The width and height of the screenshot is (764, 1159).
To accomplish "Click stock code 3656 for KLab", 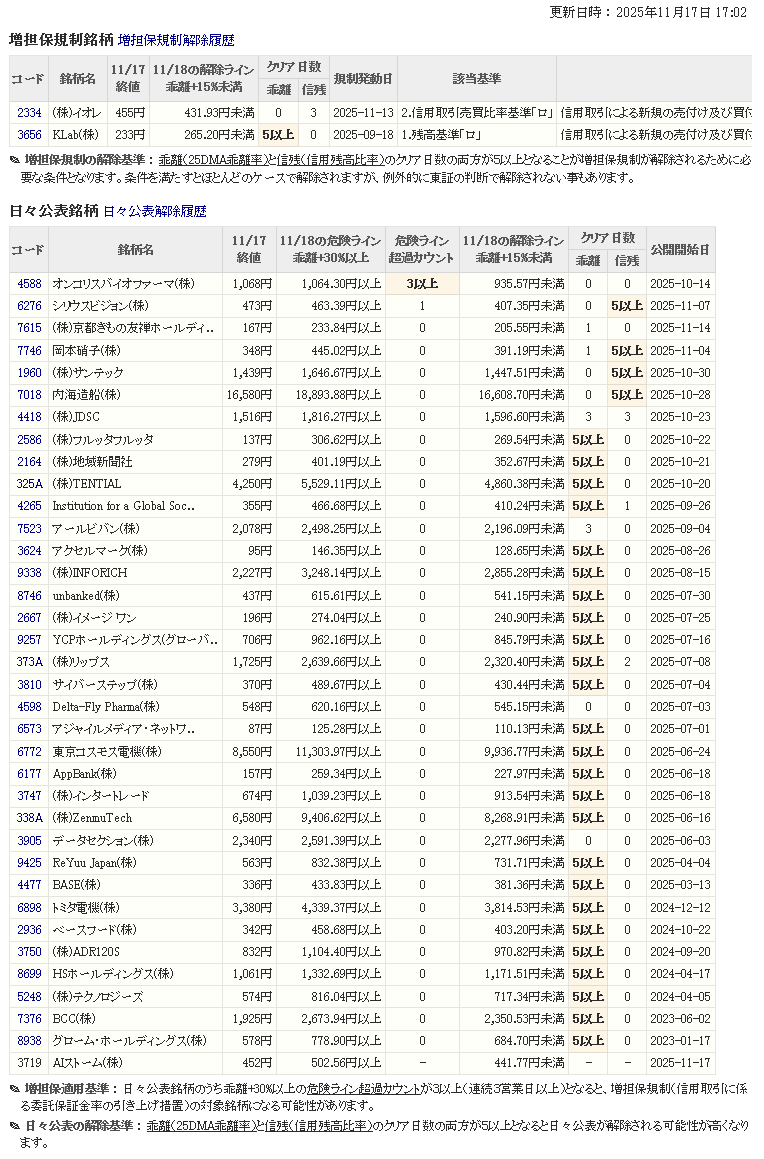I will pyautogui.click(x=29, y=134).
